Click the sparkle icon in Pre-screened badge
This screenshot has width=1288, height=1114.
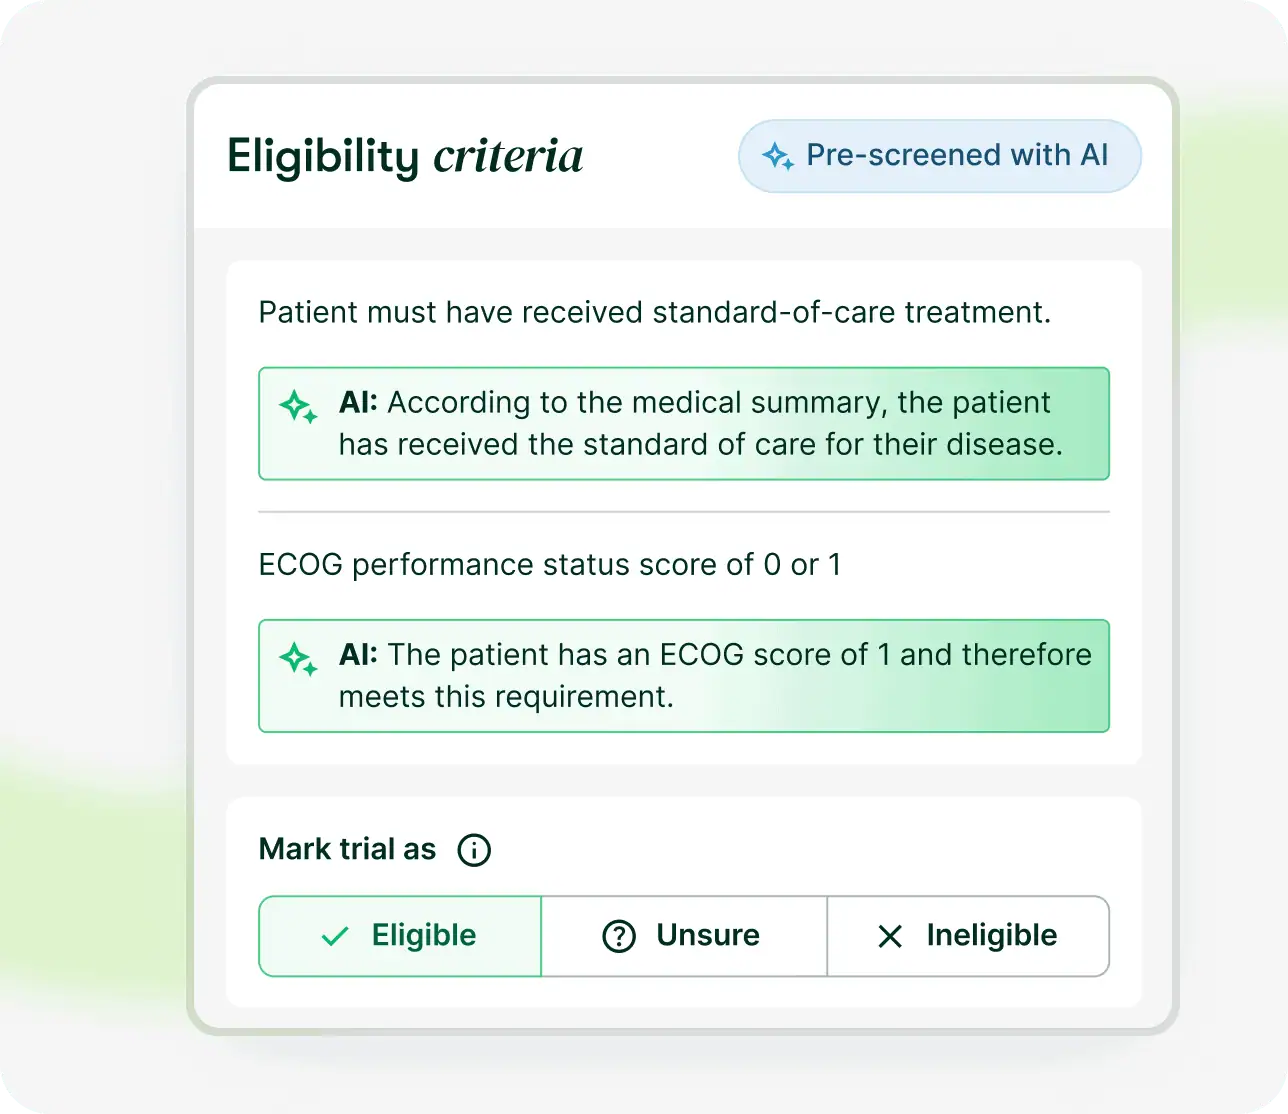tap(778, 156)
